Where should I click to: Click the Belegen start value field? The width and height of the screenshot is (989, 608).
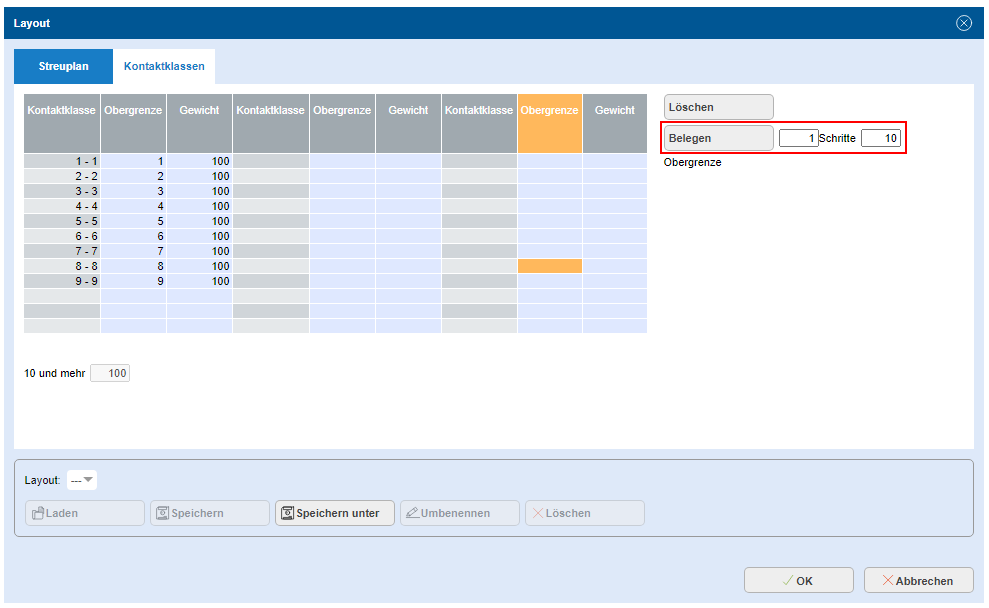[798, 138]
